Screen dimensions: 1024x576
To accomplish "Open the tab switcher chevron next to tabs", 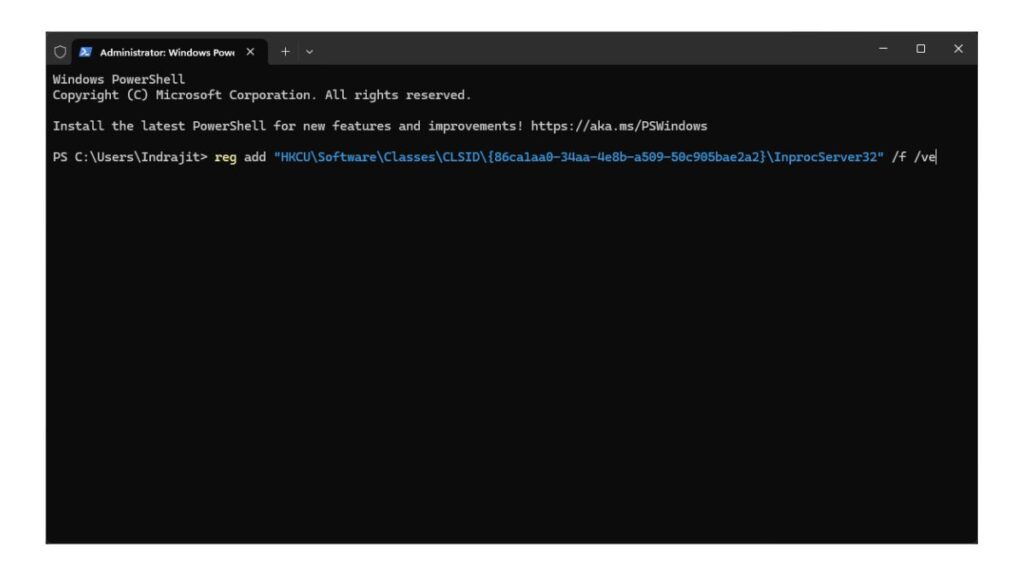I will coord(309,49).
